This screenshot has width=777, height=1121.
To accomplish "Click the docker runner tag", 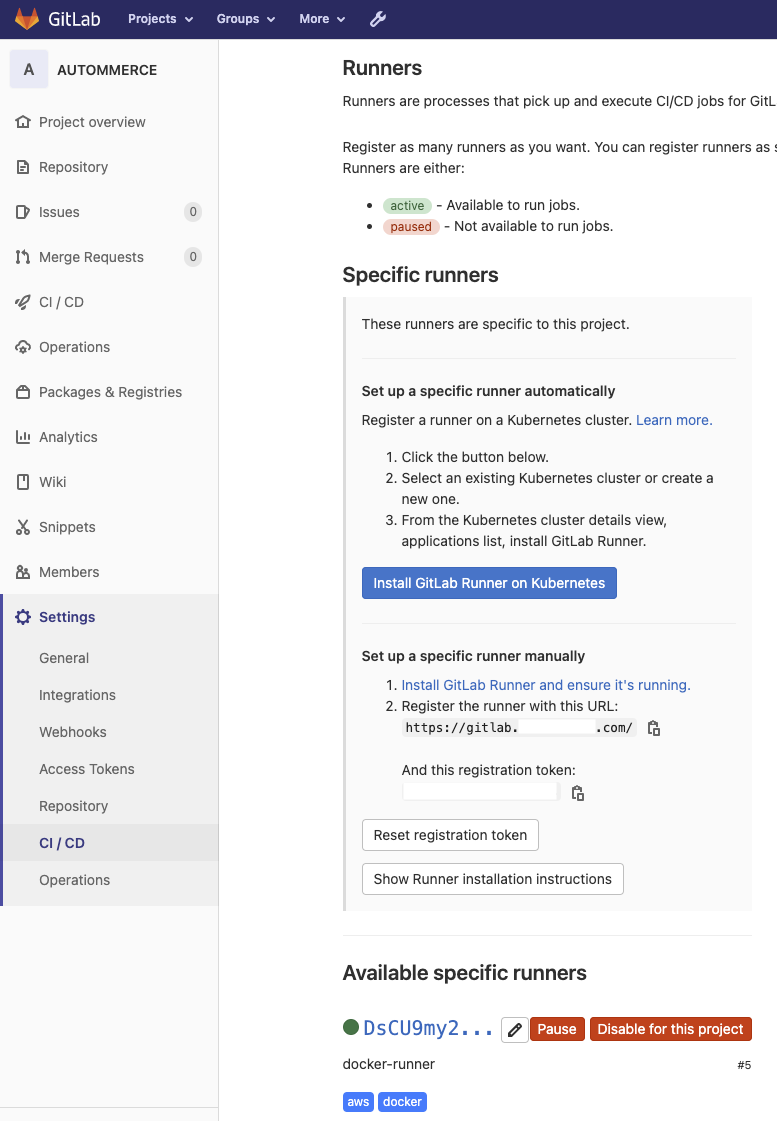I will coord(402,1102).
